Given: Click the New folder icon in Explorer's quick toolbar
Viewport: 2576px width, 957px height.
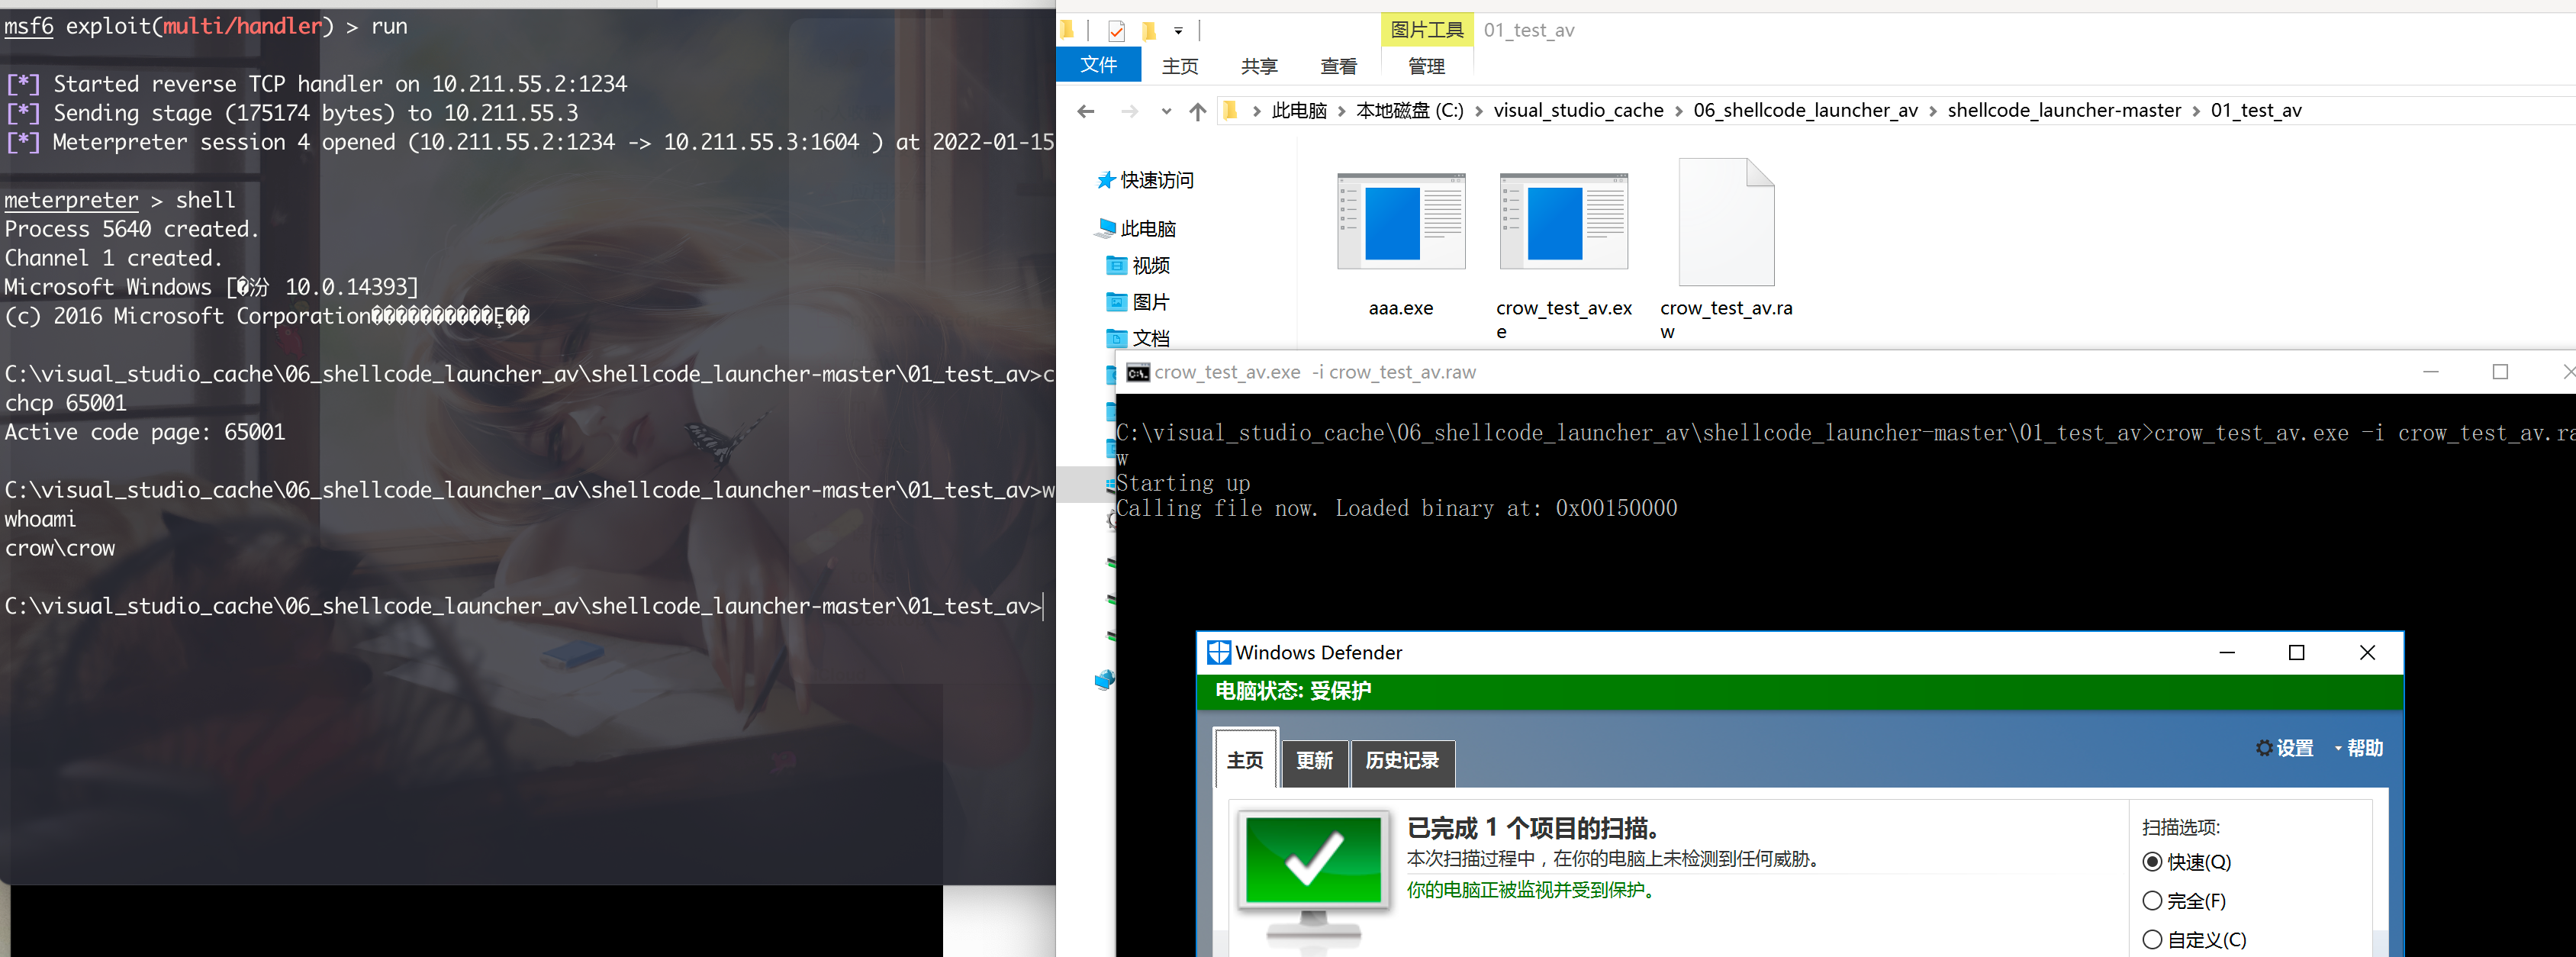Looking at the screenshot, I should [1149, 31].
